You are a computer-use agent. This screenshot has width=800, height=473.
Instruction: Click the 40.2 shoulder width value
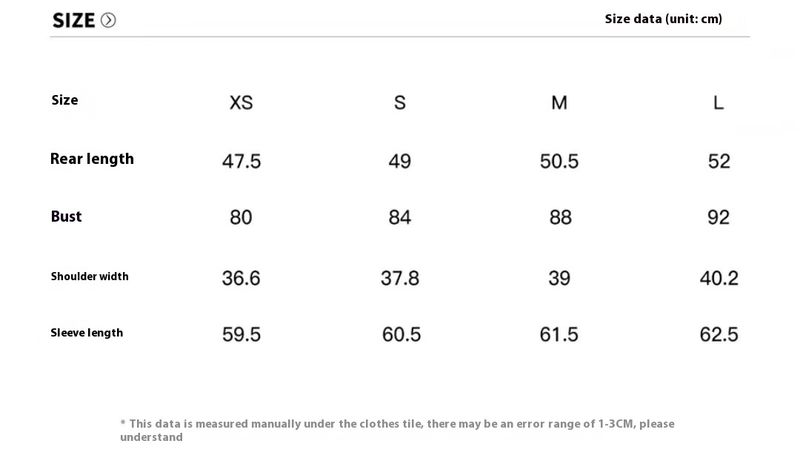718,278
